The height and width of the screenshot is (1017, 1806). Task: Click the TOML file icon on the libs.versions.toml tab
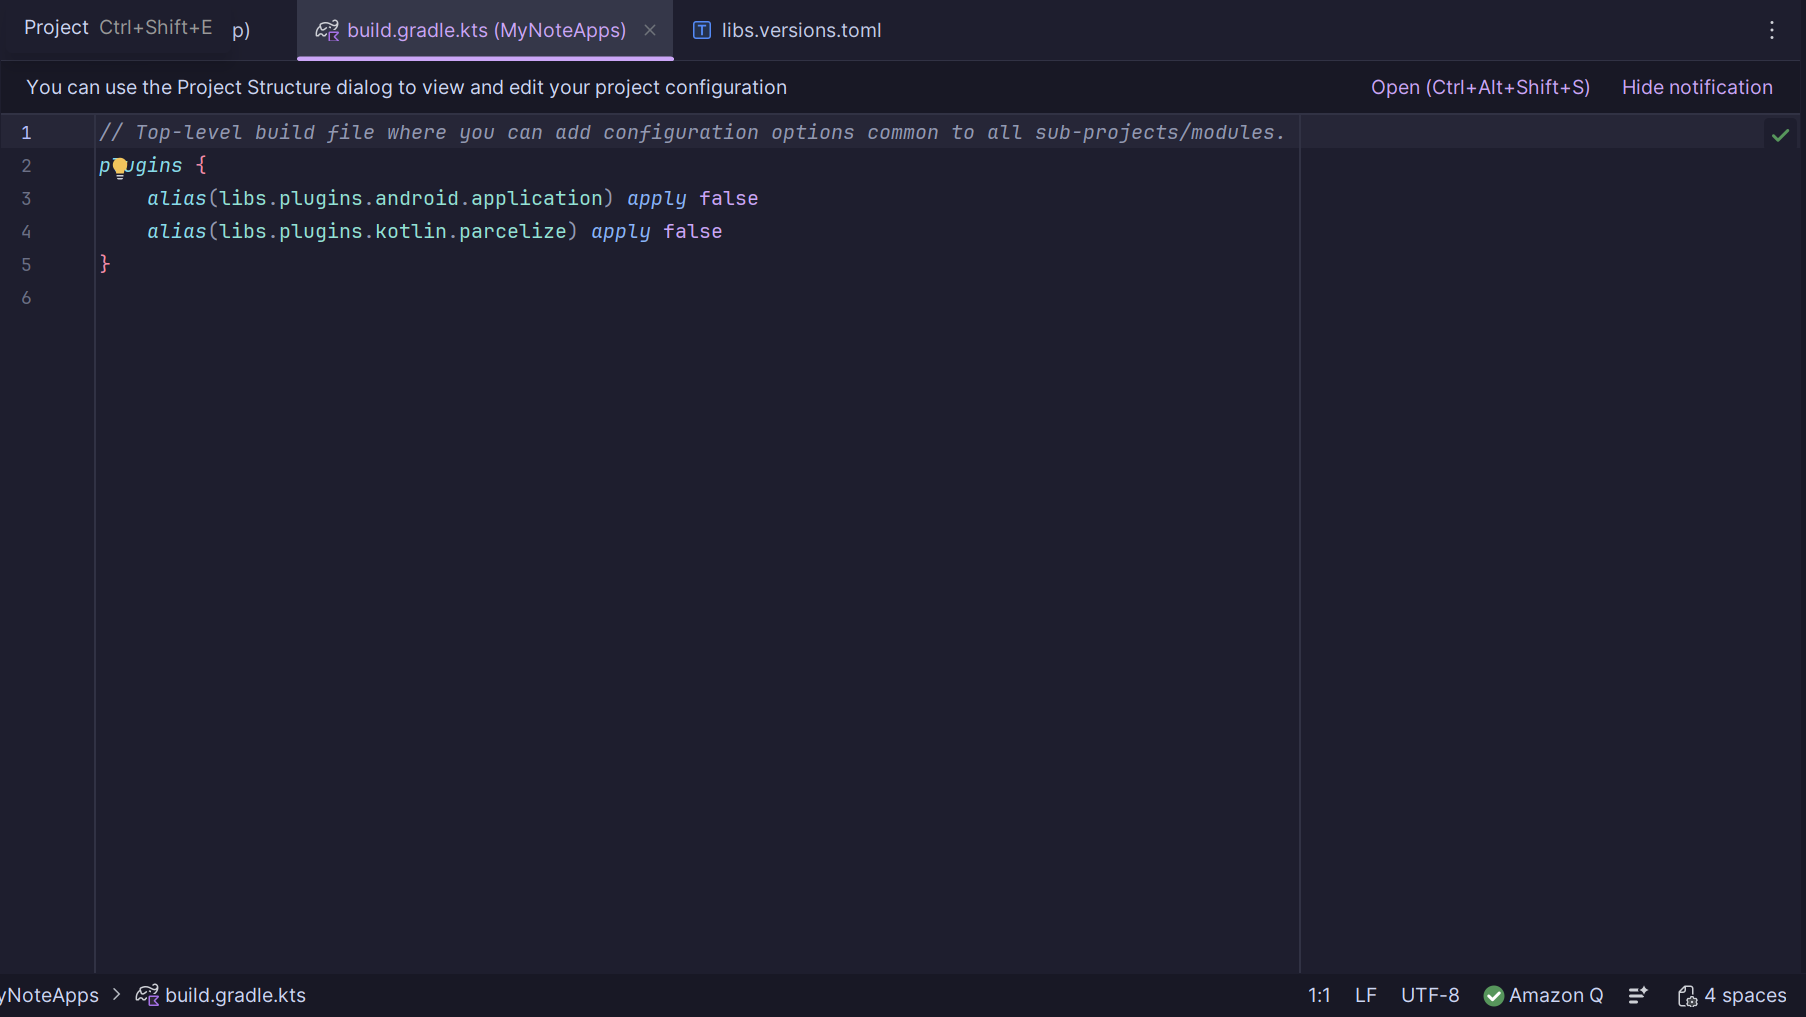(702, 30)
